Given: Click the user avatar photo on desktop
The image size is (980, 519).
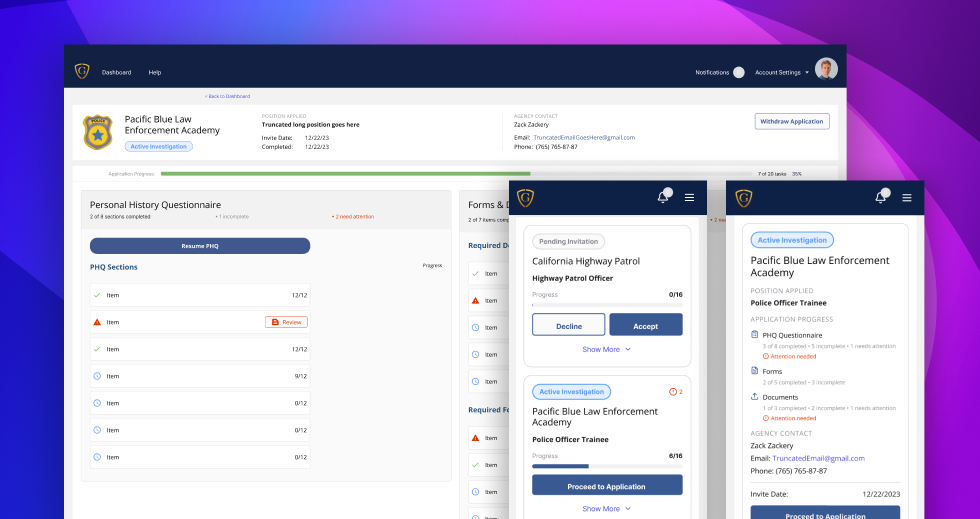Looking at the screenshot, I should coord(826,69).
